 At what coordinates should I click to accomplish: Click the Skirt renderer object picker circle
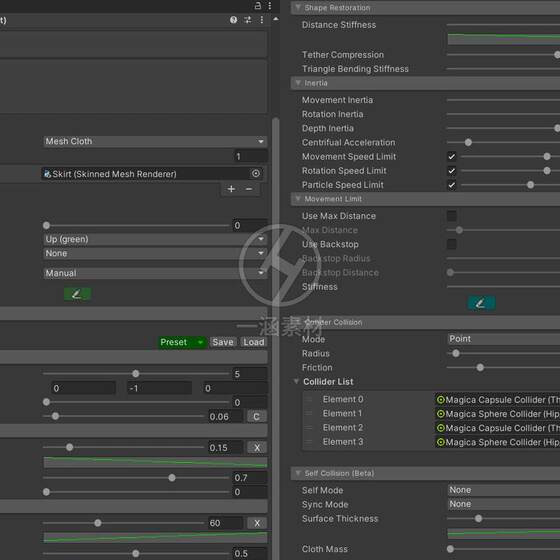click(256, 174)
